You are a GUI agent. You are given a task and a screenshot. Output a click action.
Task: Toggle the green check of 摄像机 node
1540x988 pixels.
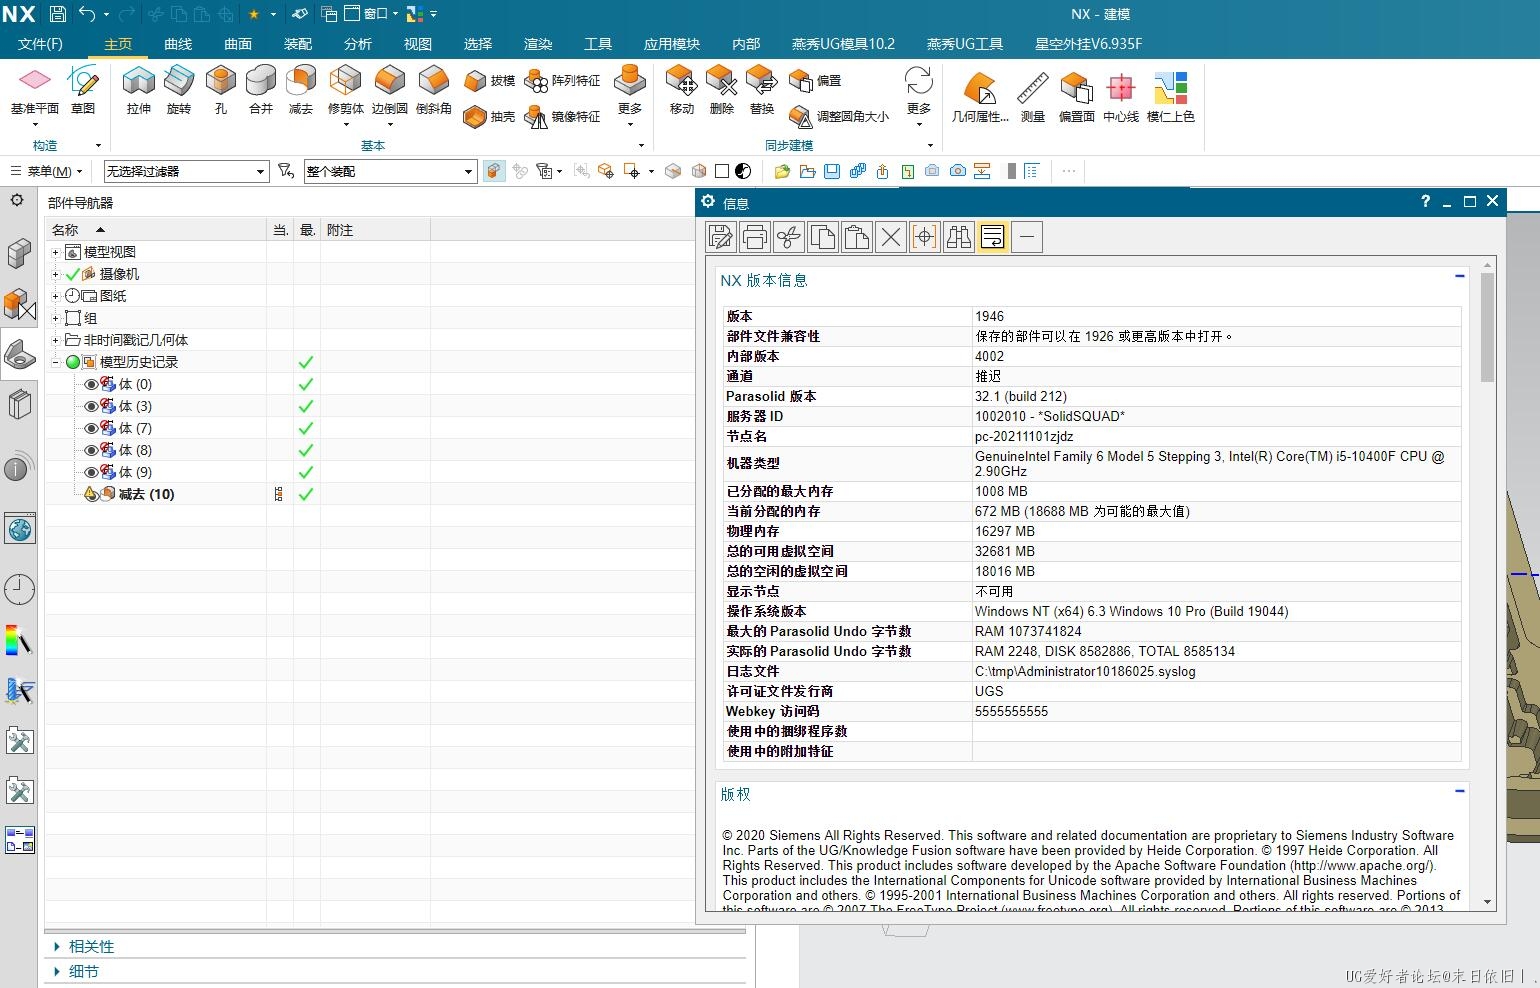pos(73,274)
